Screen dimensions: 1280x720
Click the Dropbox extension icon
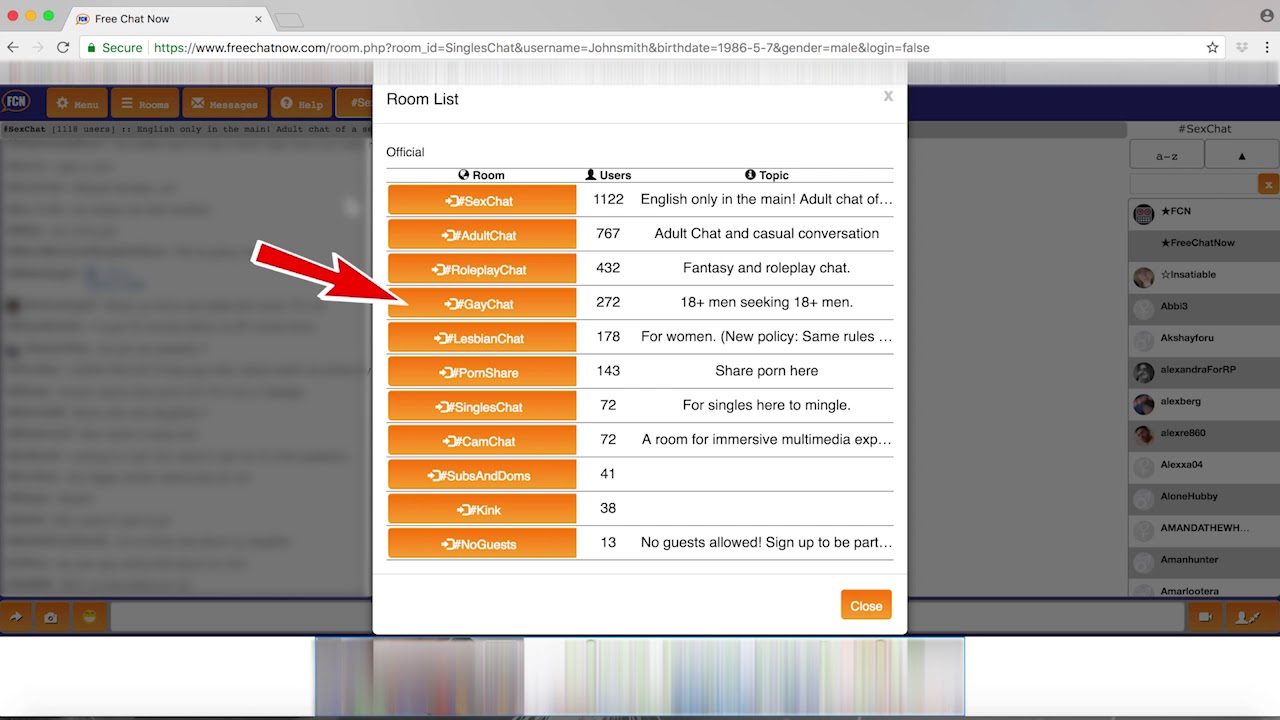pyautogui.click(x=1242, y=47)
